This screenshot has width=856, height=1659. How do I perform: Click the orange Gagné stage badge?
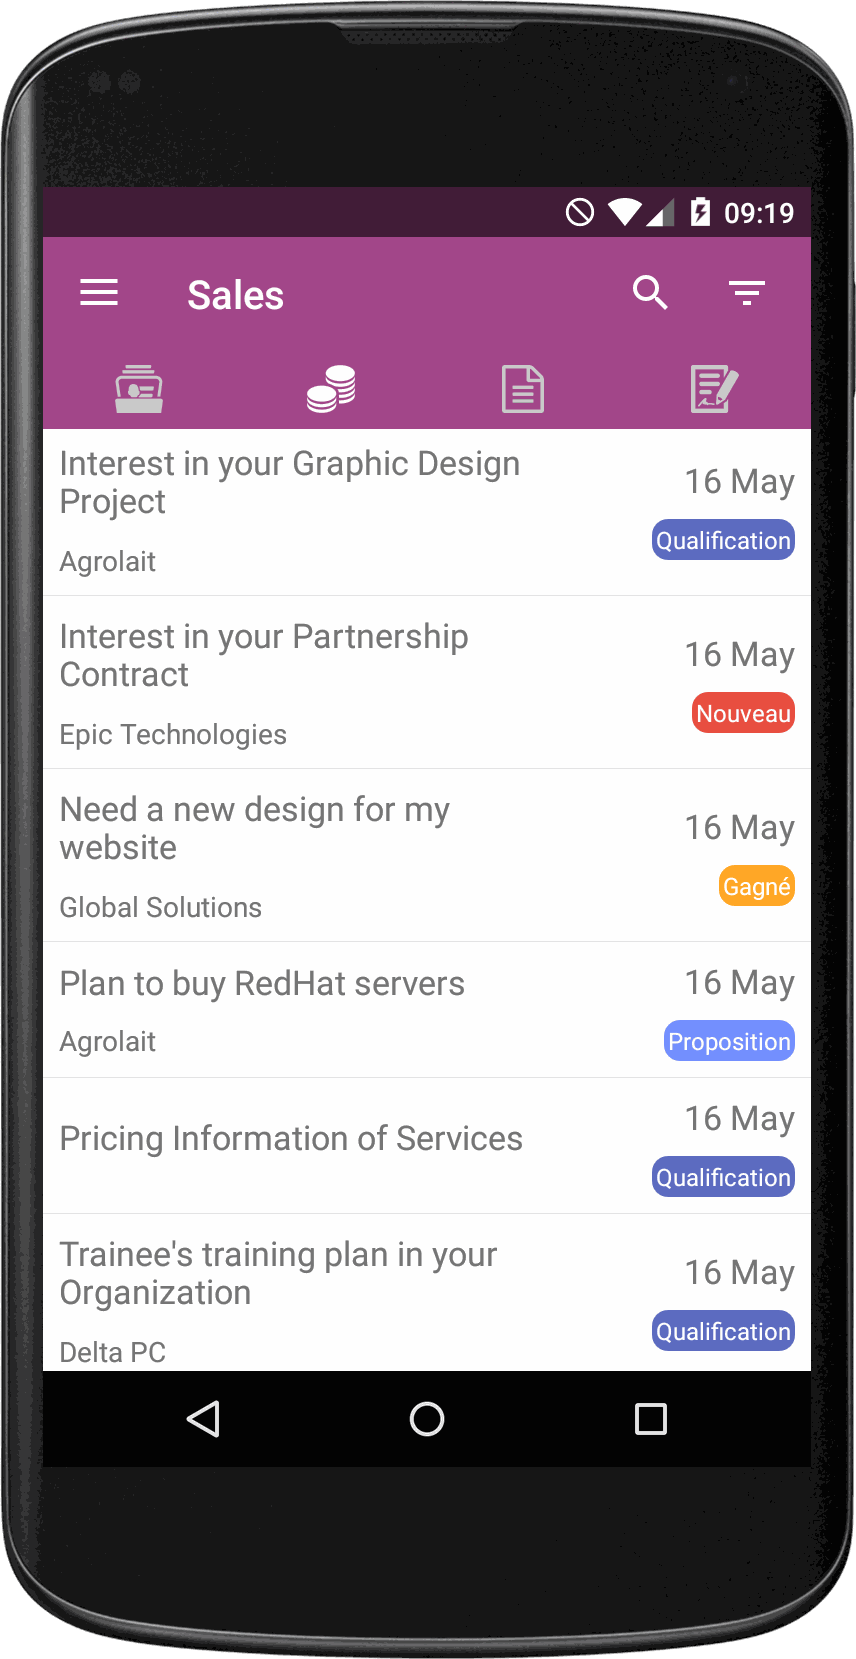pos(757,886)
